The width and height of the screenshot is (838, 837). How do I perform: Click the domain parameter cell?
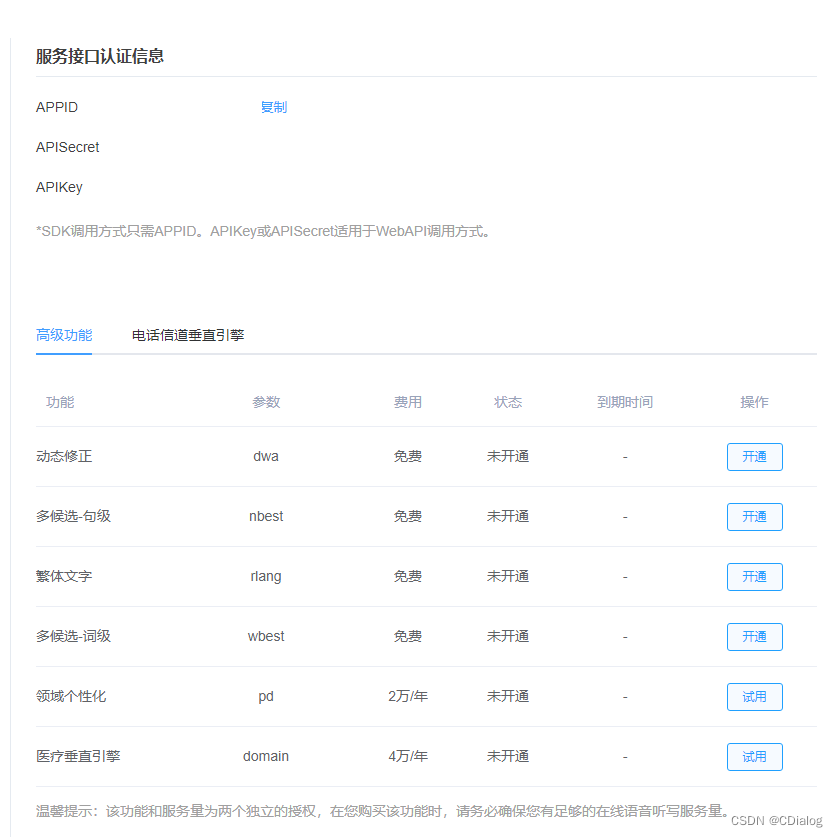266,756
